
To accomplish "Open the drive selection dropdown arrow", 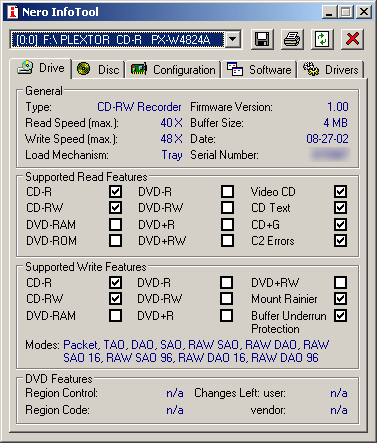I will point(233,40).
